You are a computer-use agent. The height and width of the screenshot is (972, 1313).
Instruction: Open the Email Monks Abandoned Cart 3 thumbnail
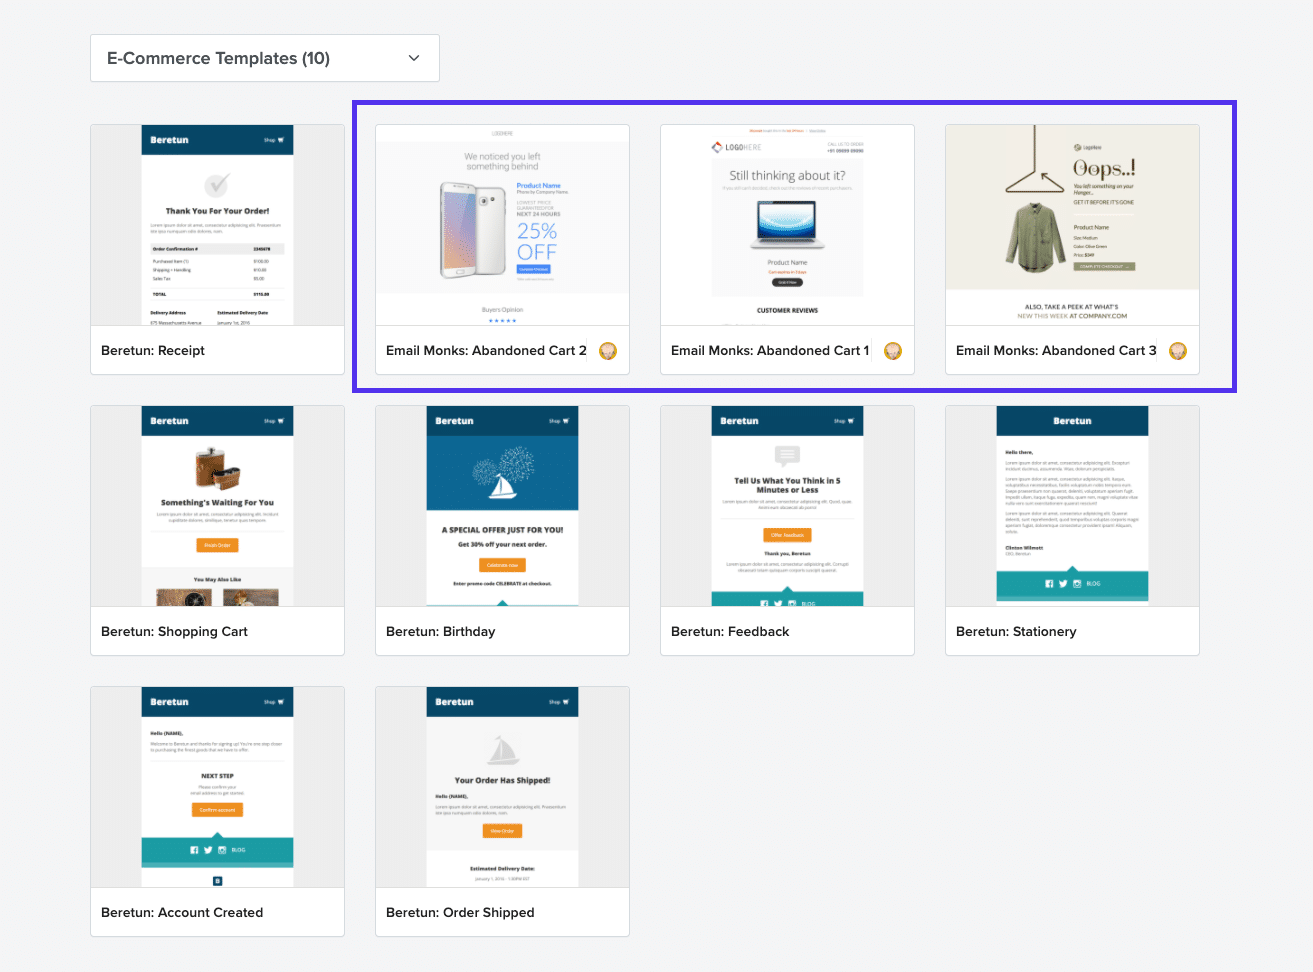(1072, 224)
